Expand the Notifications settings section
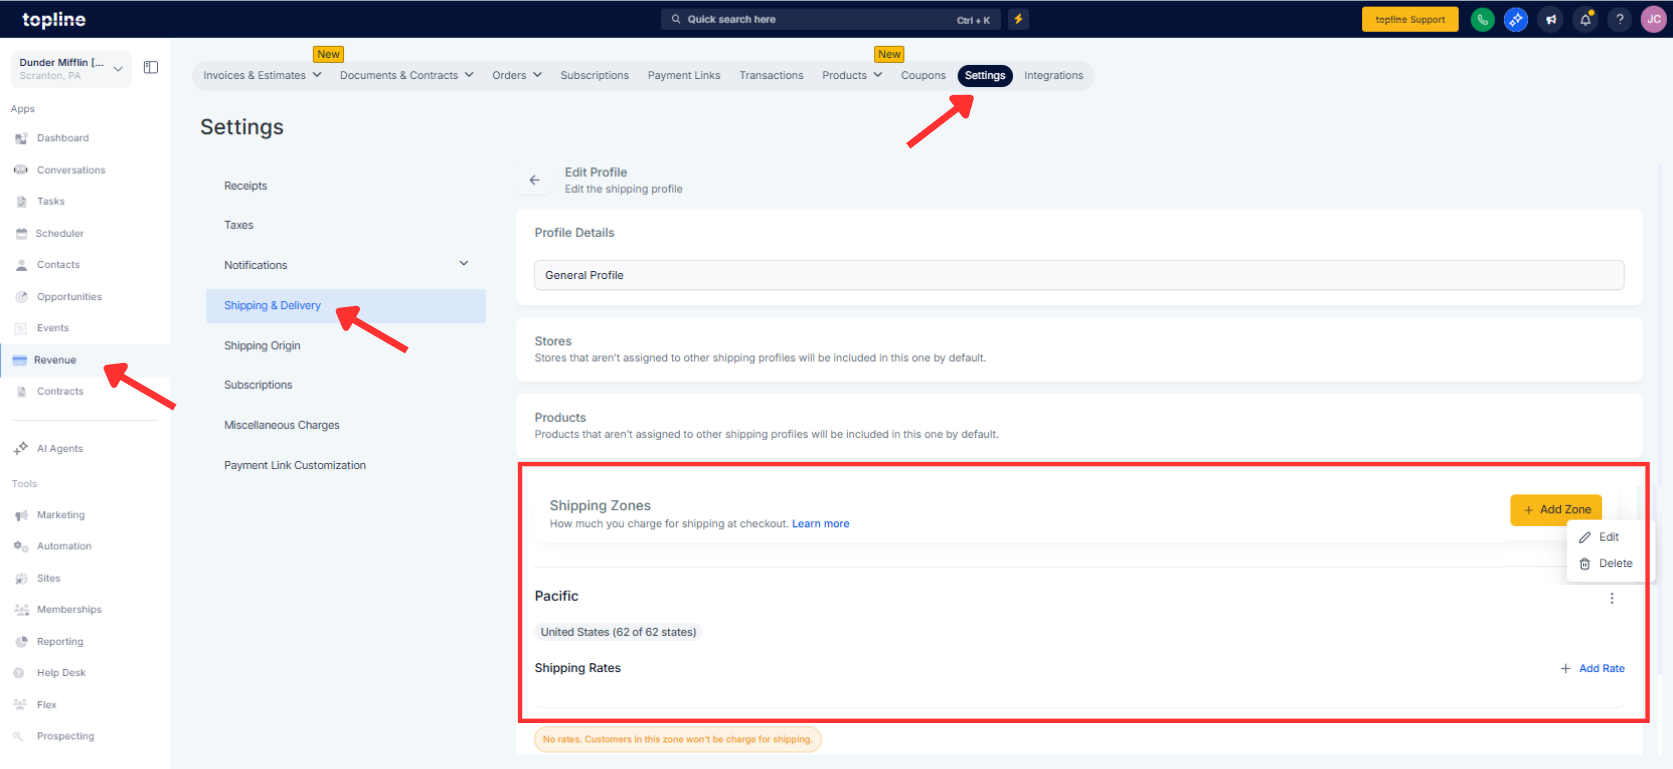The image size is (1673, 769). tap(463, 264)
